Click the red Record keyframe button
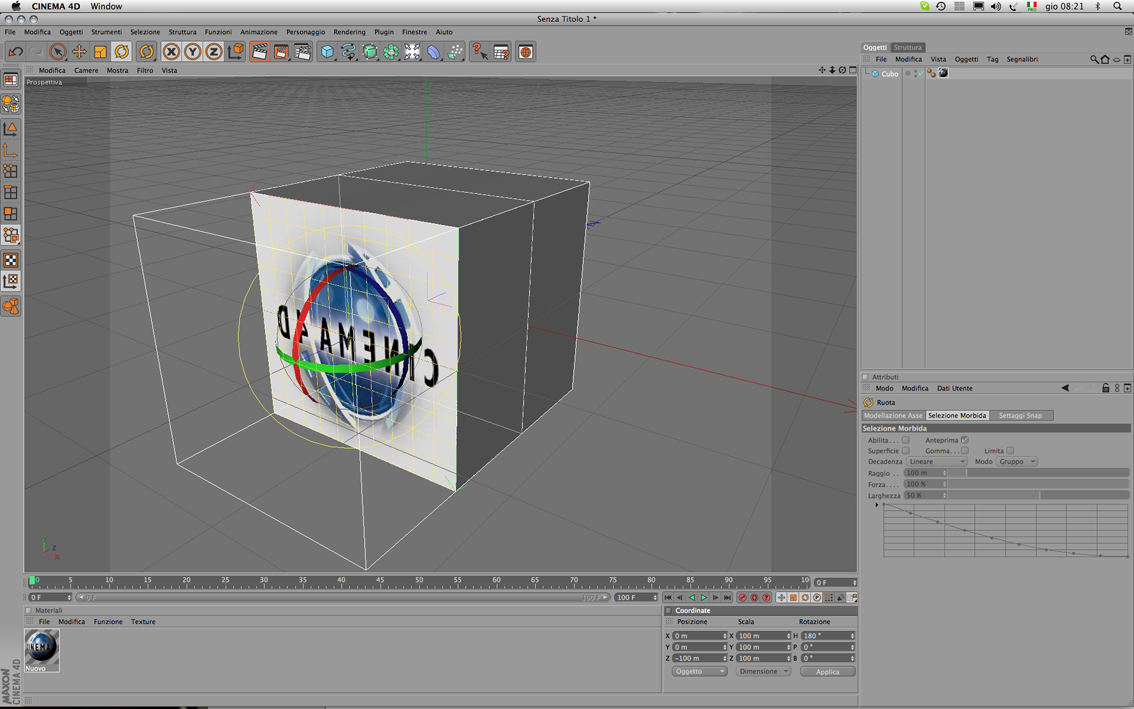Viewport: 1134px width, 709px height. tap(742, 598)
